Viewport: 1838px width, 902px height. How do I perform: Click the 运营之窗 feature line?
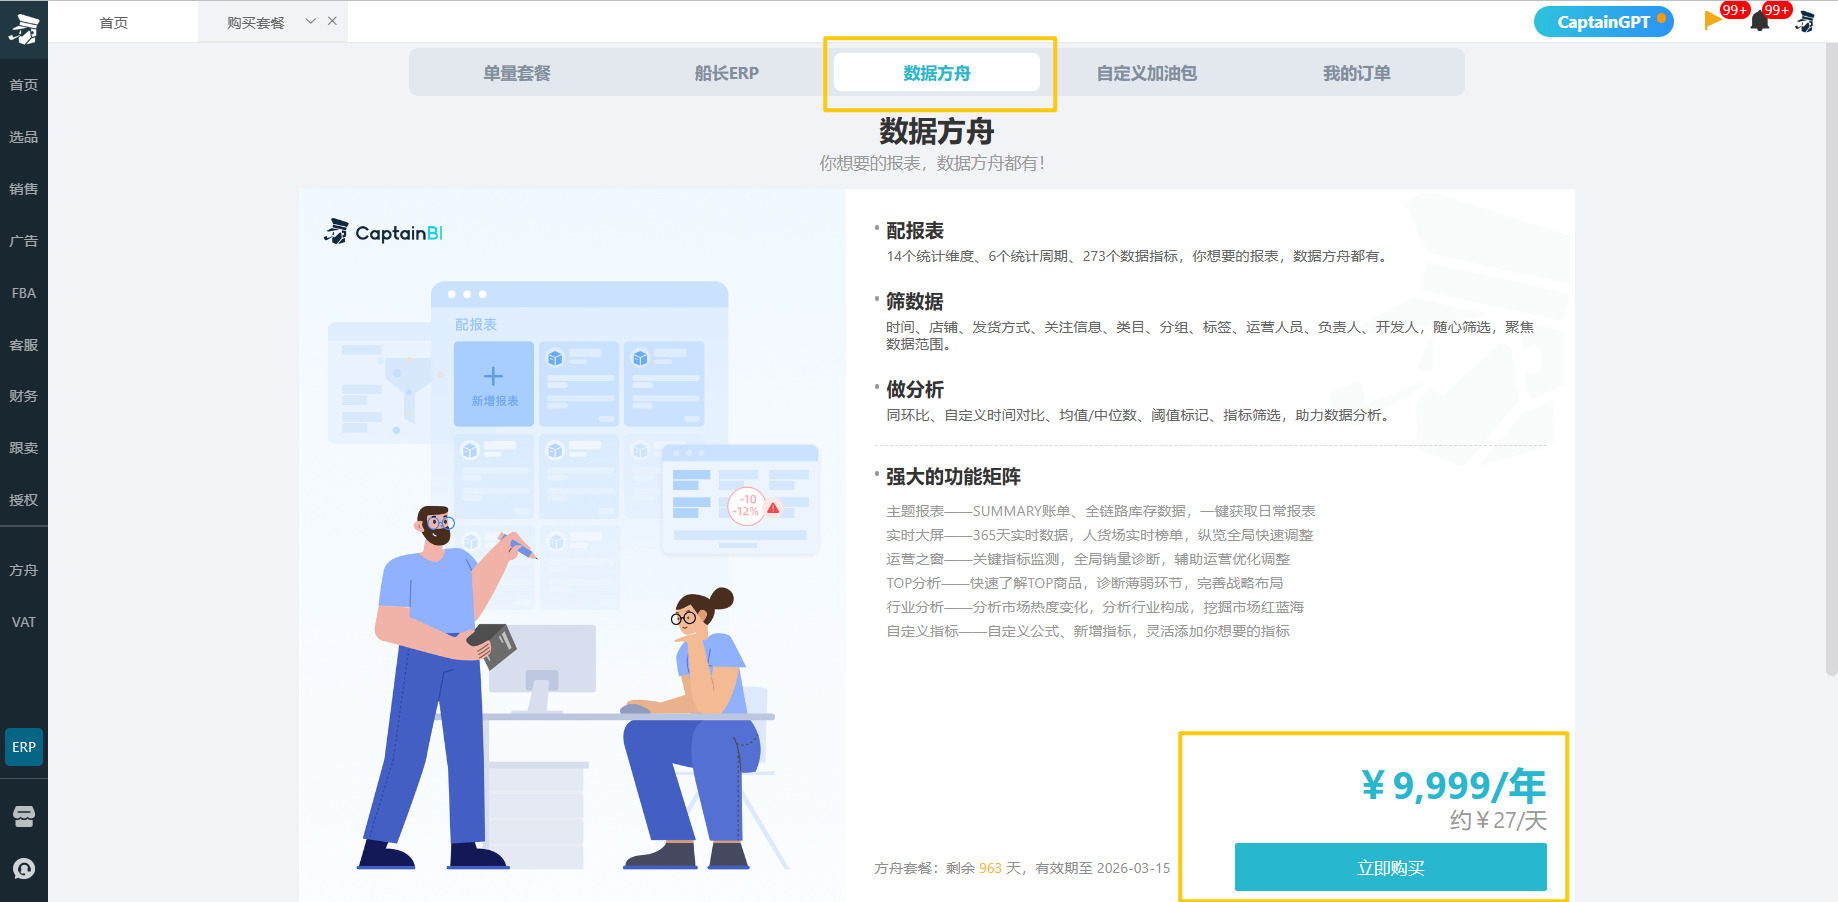tap(1088, 559)
